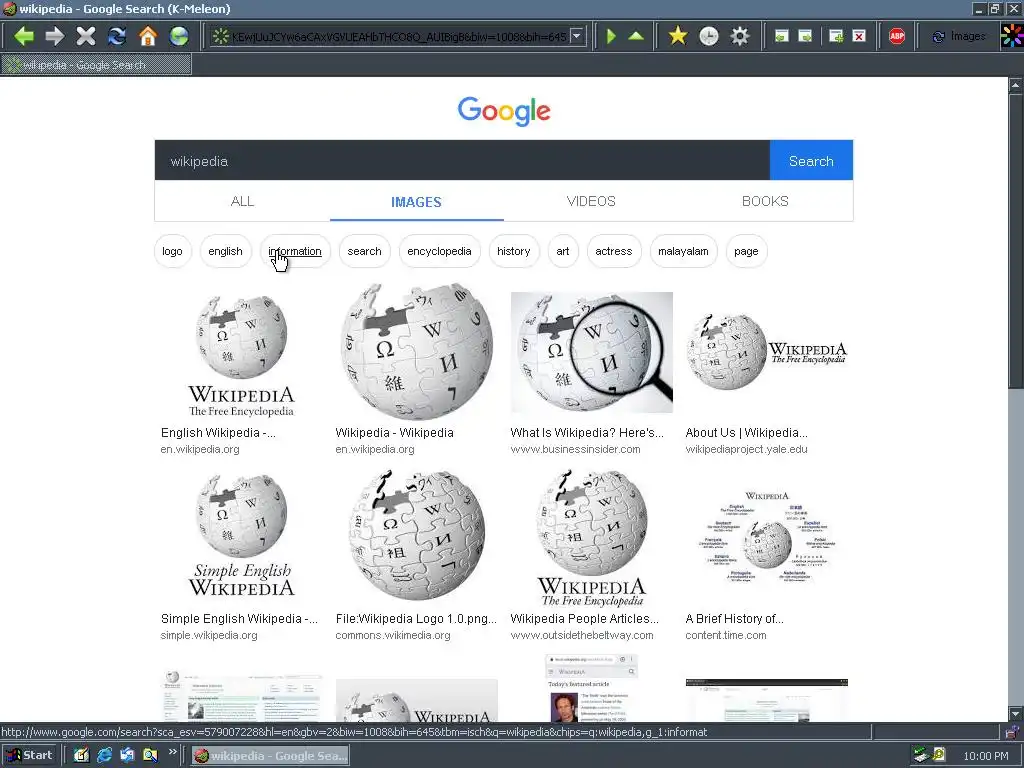Click the green up-one-level arrow
1024x768 pixels.
[636, 36]
